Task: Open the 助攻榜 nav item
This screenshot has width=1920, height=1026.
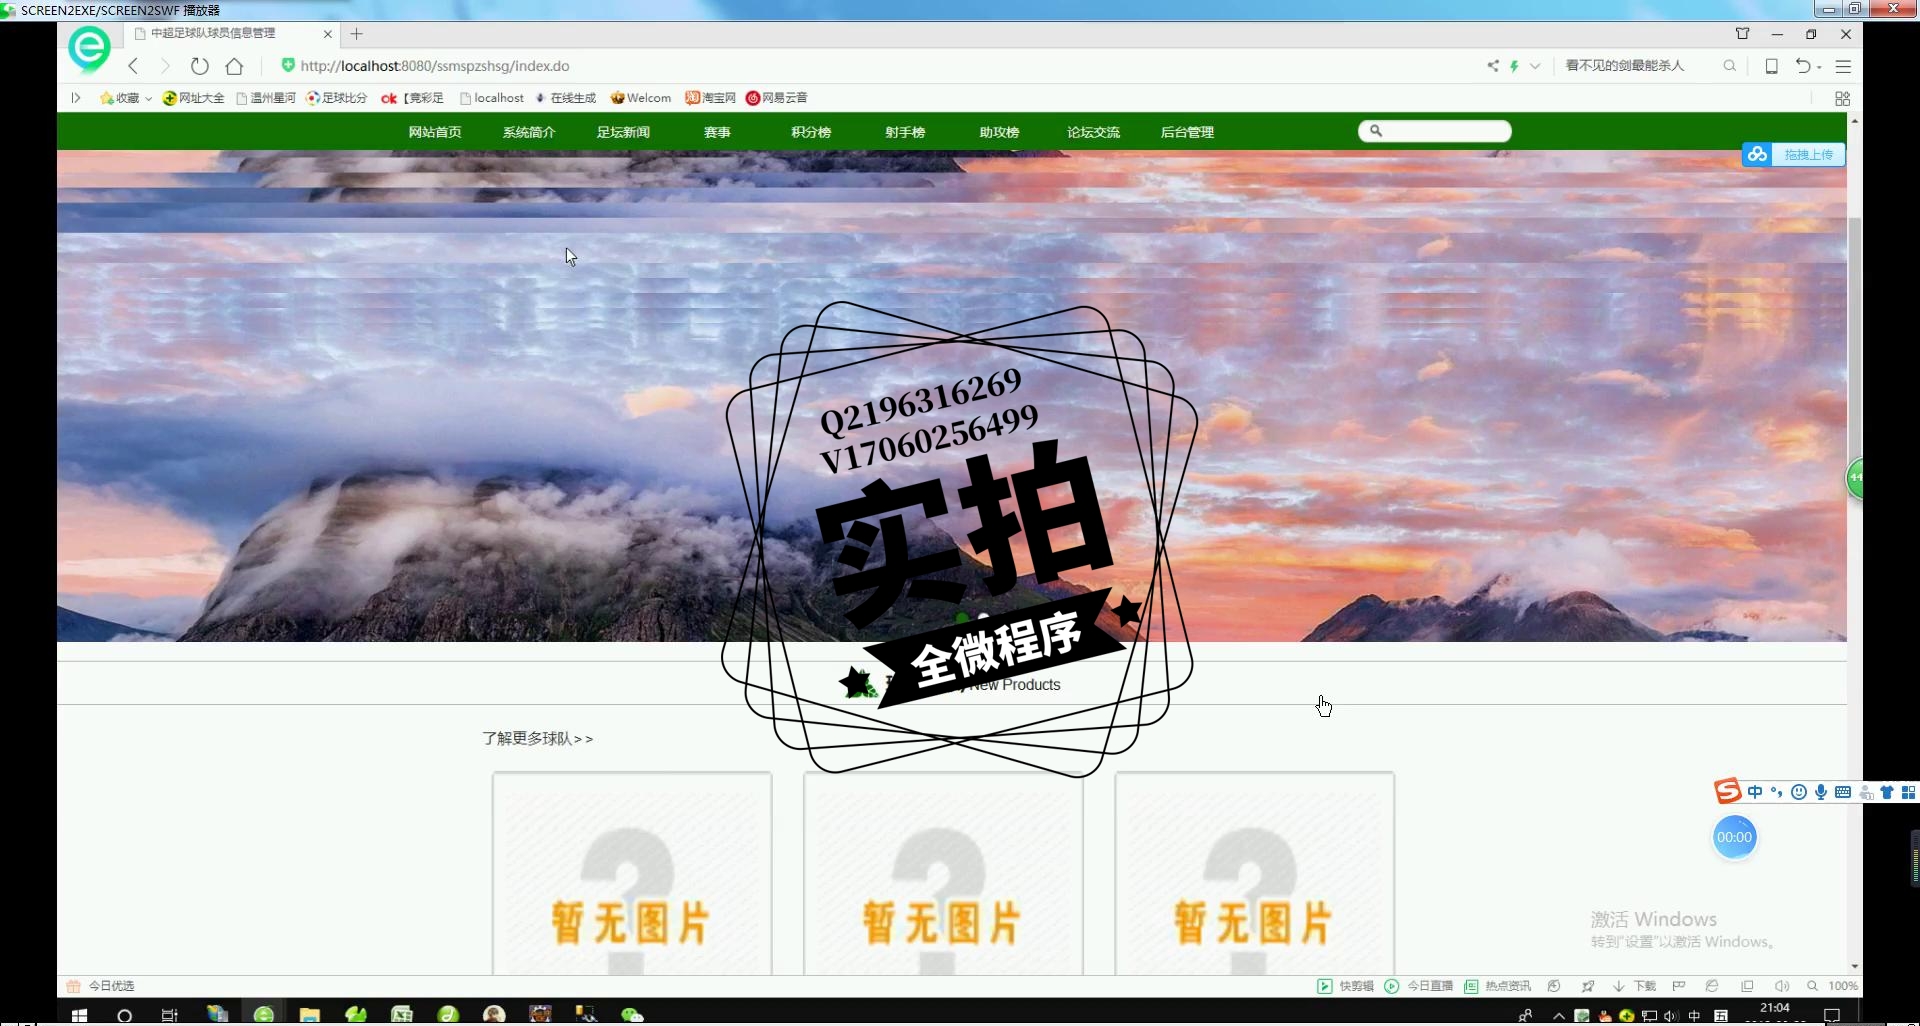Action: click(999, 132)
